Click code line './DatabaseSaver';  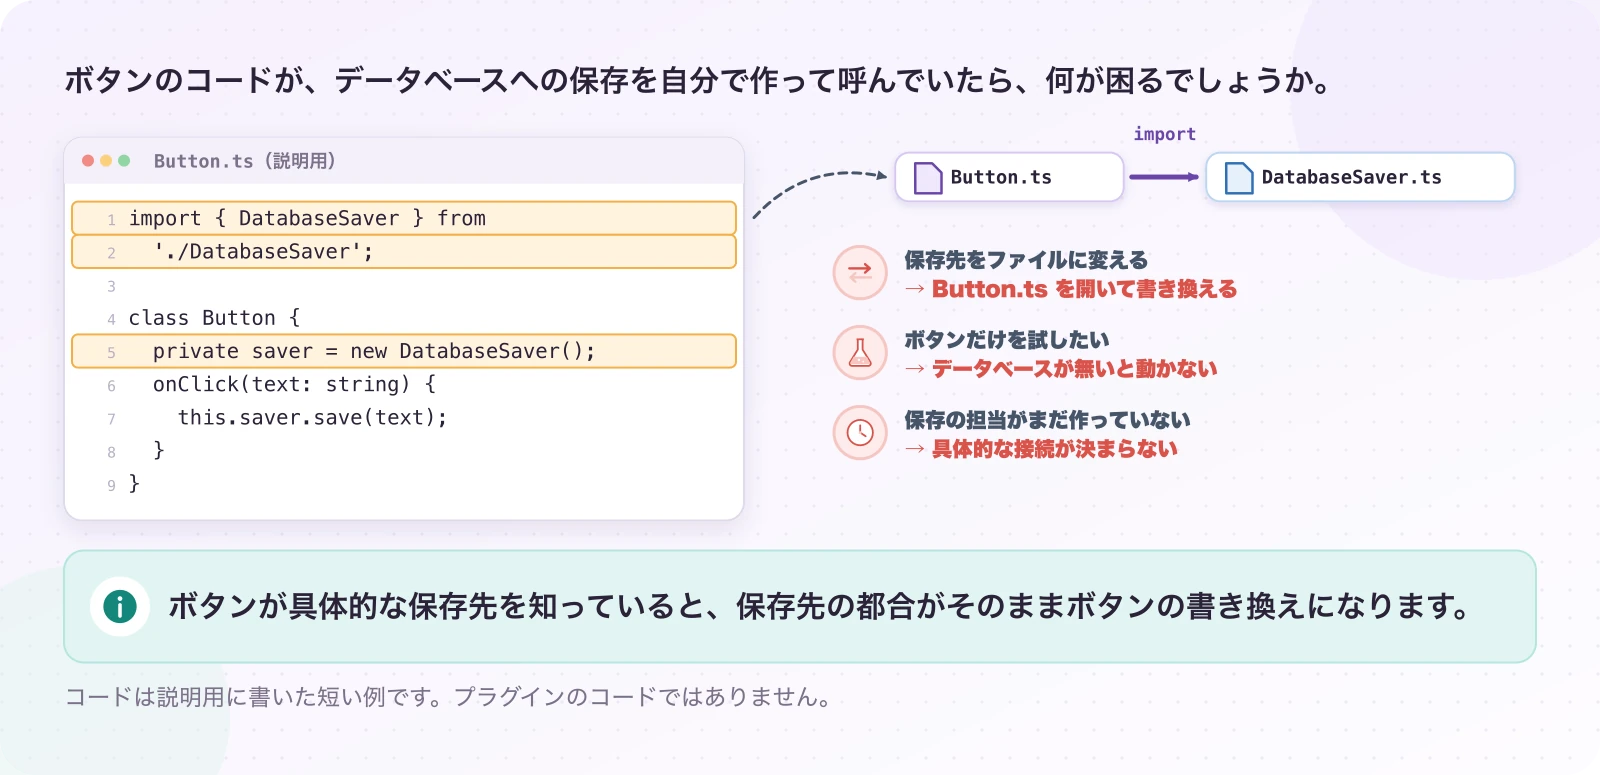[x=404, y=251]
